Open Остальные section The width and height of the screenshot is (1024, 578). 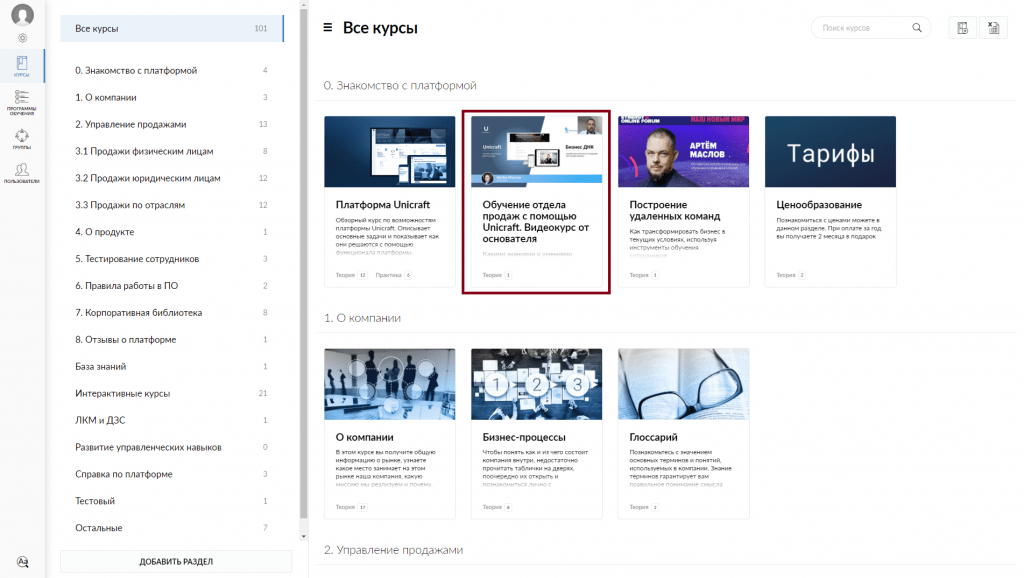[x=172, y=528]
